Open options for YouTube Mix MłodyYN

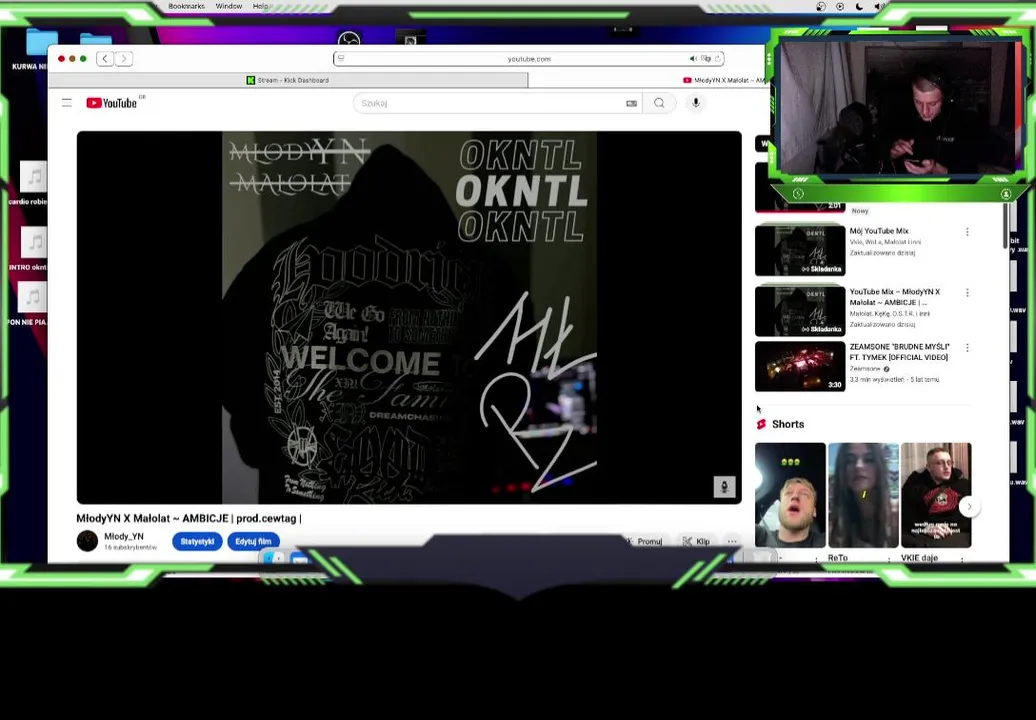point(967,293)
